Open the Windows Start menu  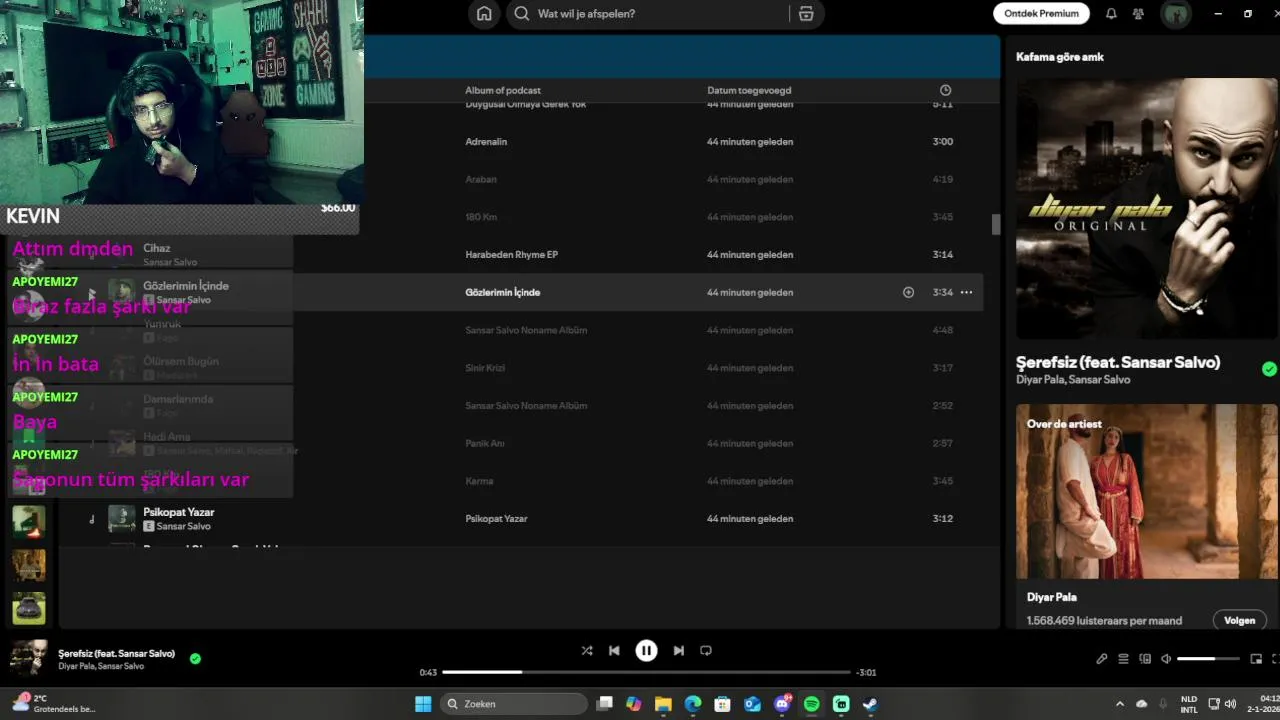(423, 704)
